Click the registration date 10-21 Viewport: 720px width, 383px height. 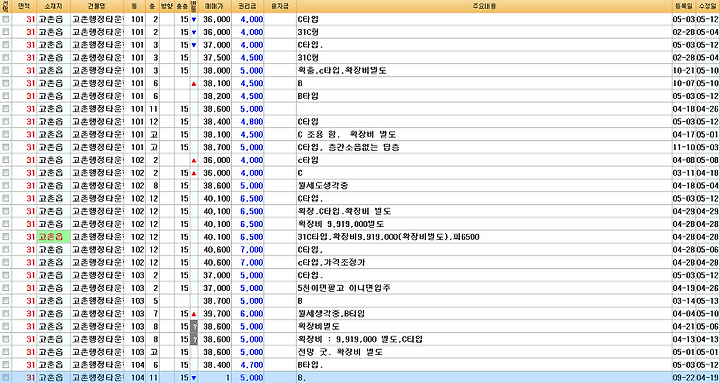tap(683, 71)
